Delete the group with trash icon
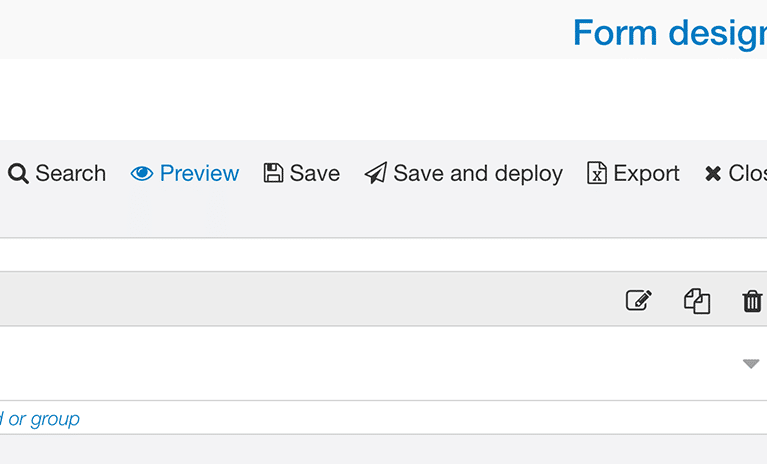The image size is (767, 464). tap(752, 301)
